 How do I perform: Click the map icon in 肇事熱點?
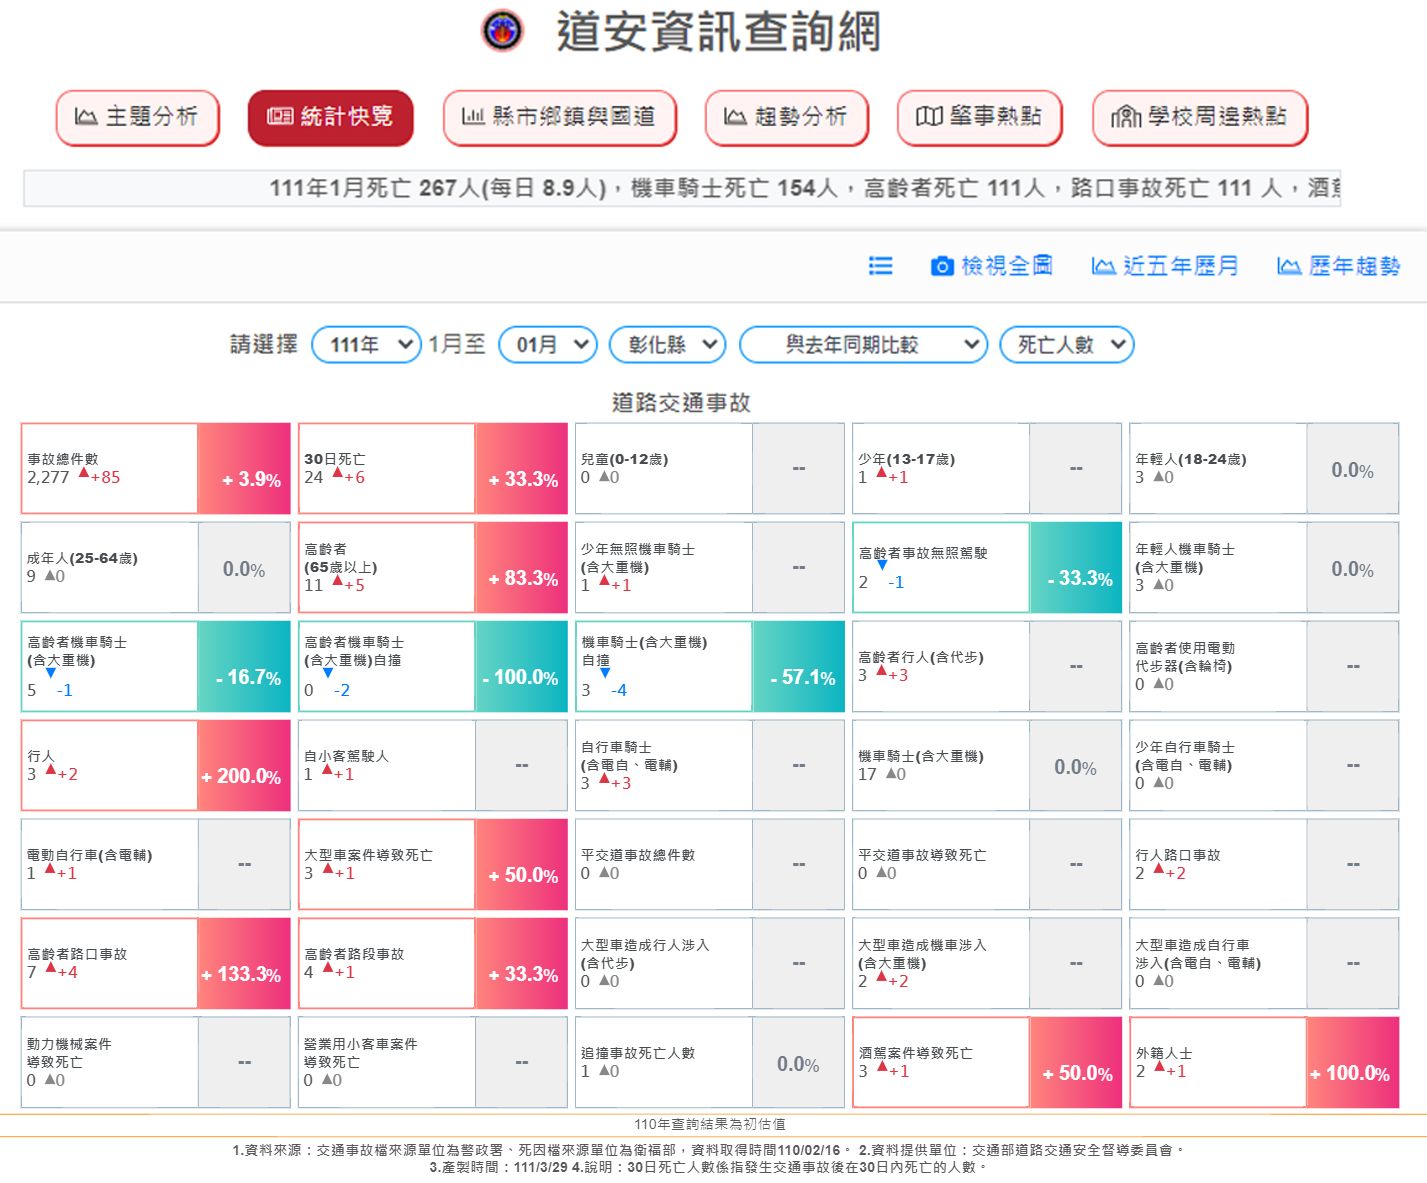[x=929, y=117]
